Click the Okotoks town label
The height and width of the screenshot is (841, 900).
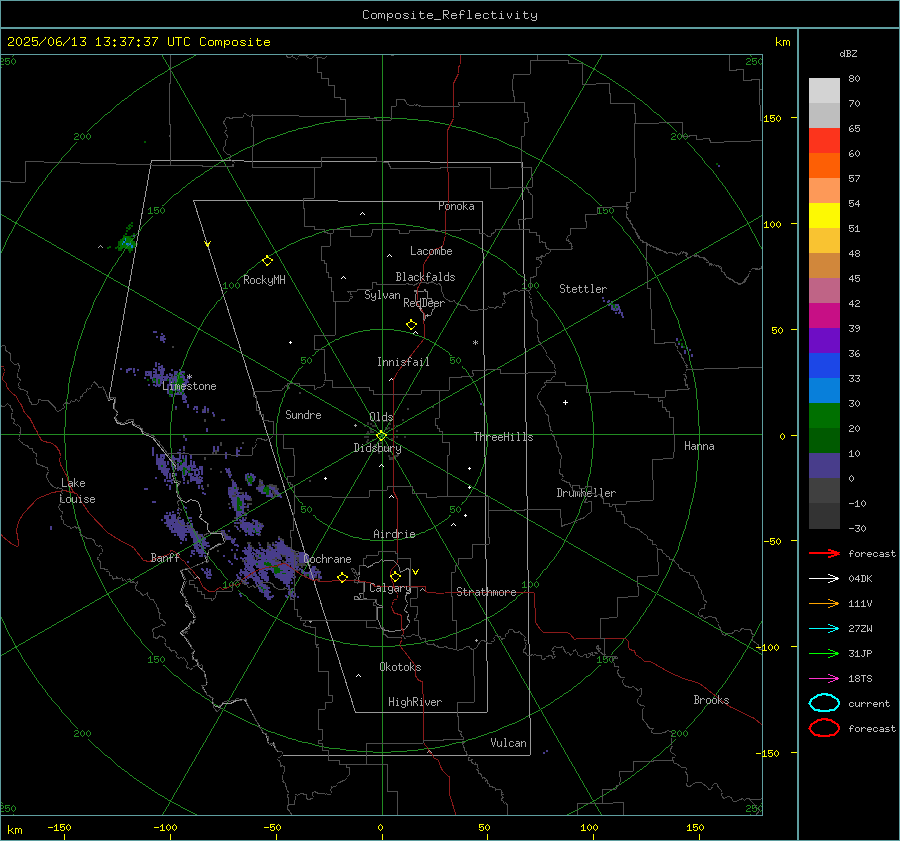pos(400,667)
